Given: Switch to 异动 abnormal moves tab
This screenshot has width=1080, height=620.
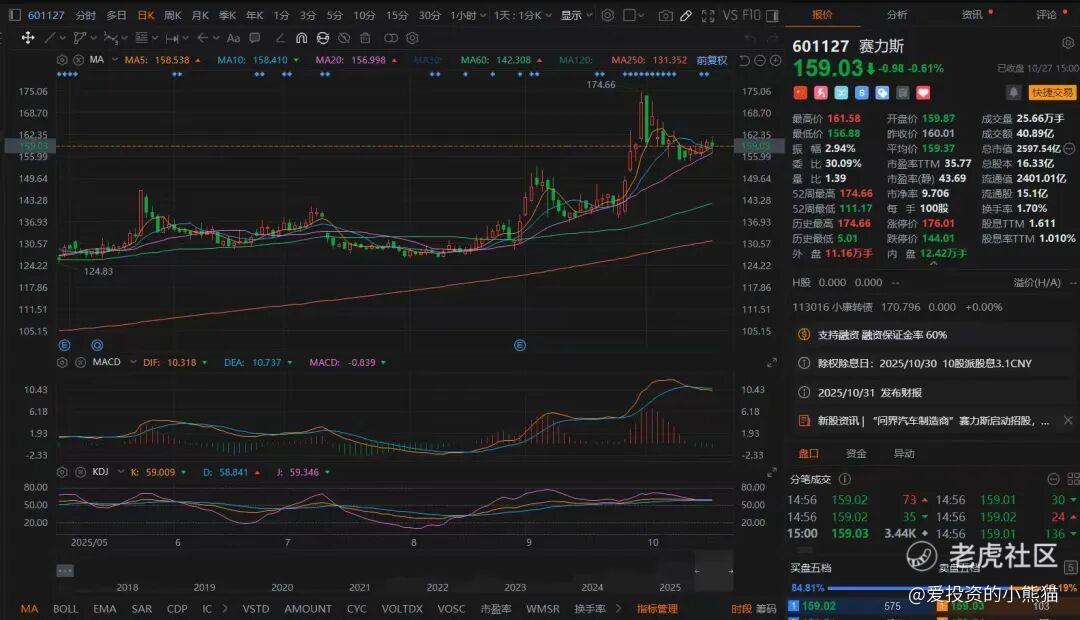Looking at the screenshot, I should click(904, 453).
